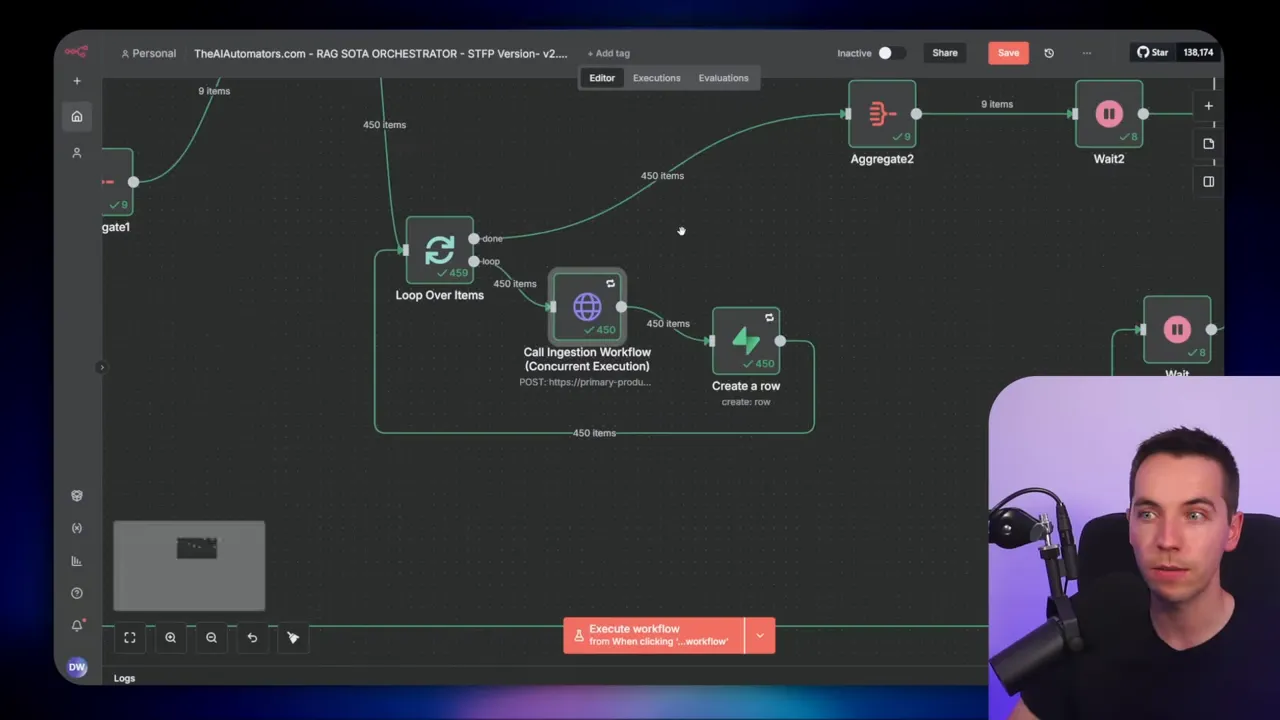
Task: Add a sticky note to canvas
Action: (1208, 144)
